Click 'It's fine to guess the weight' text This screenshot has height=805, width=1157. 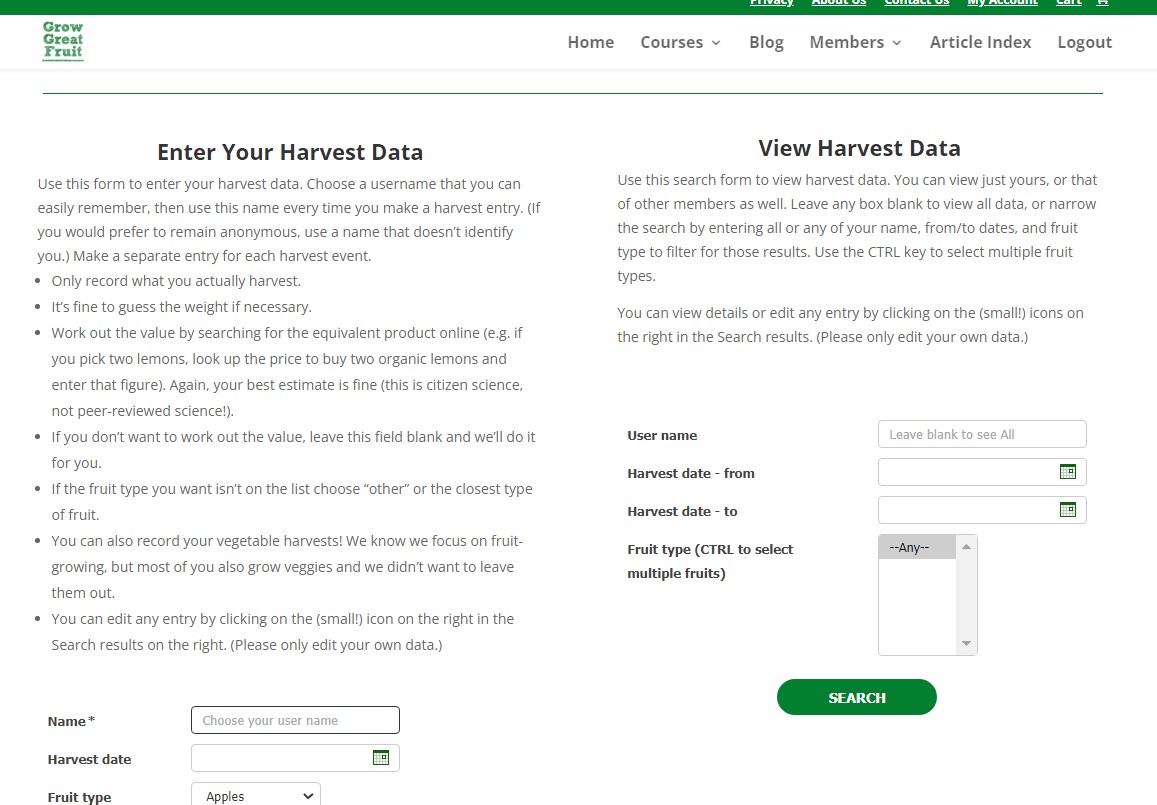[182, 307]
